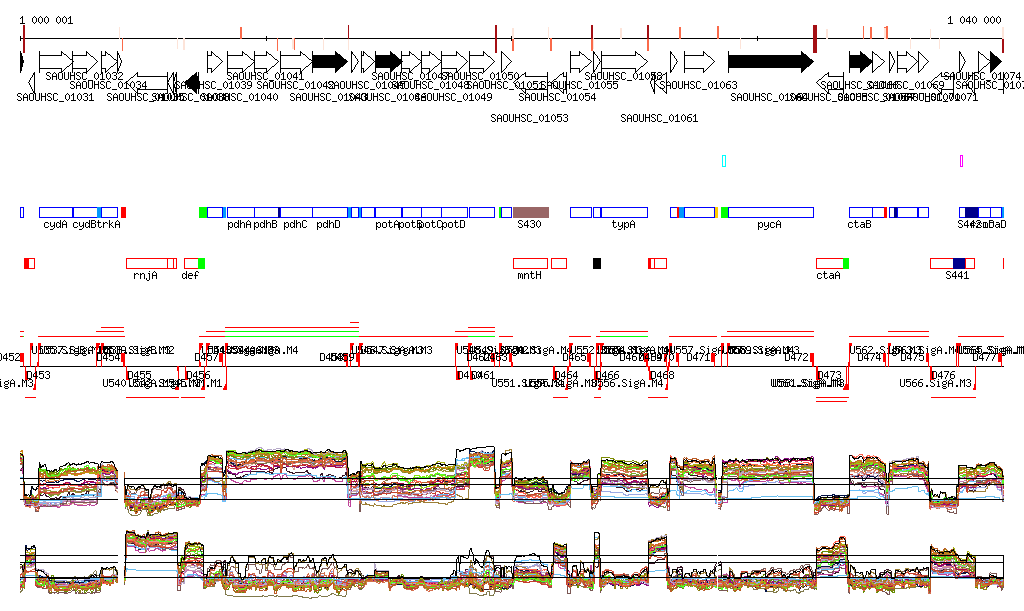This screenshot has width=1024, height=611.
Task: Click the pycA gene name label
Action: pos(769,225)
